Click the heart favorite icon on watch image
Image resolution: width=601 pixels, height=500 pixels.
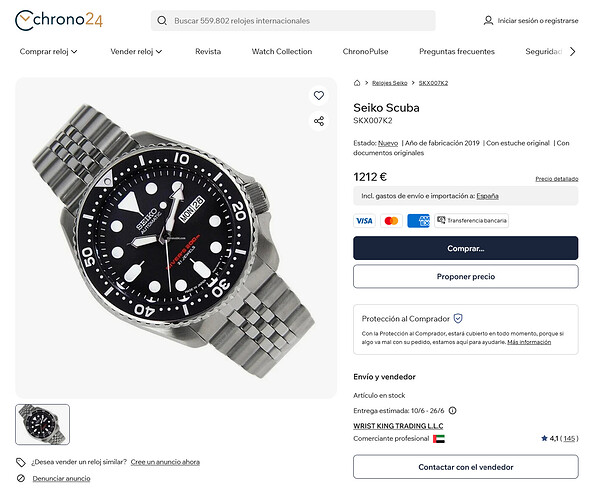(x=319, y=95)
